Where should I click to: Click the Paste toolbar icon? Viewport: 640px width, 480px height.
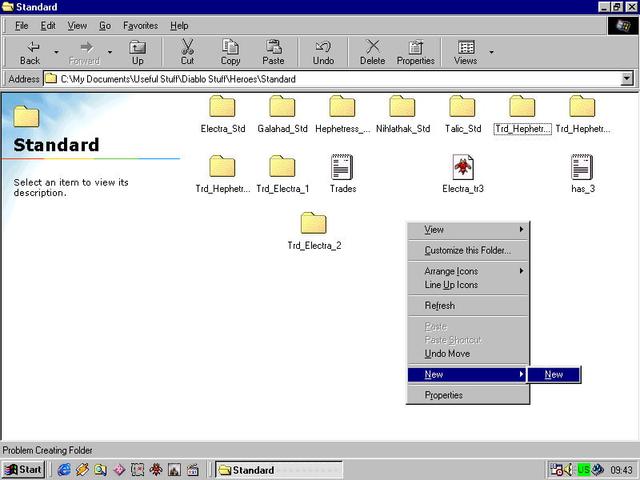click(x=273, y=52)
